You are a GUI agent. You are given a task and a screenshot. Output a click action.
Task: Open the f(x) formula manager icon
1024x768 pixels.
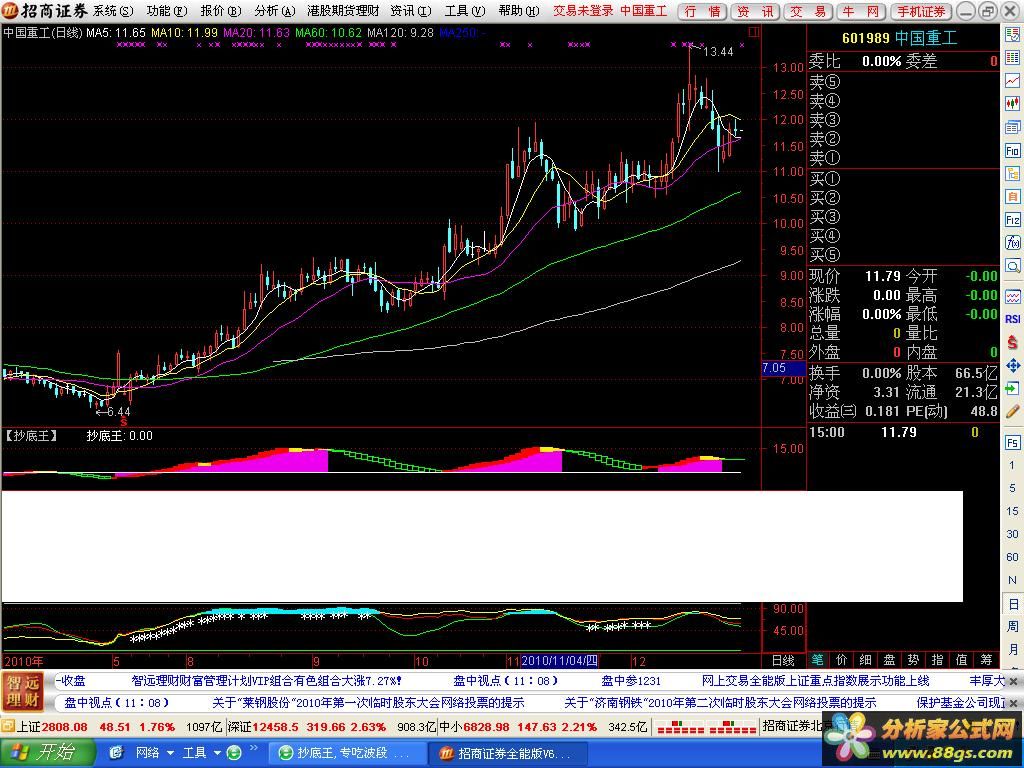click(1012, 243)
